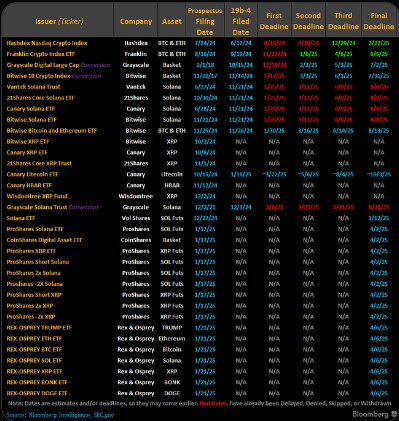This screenshot has width=399, height=421.
Task: Select the ProShares Solana ETF issuer name
Action: [x=35, y=229]
